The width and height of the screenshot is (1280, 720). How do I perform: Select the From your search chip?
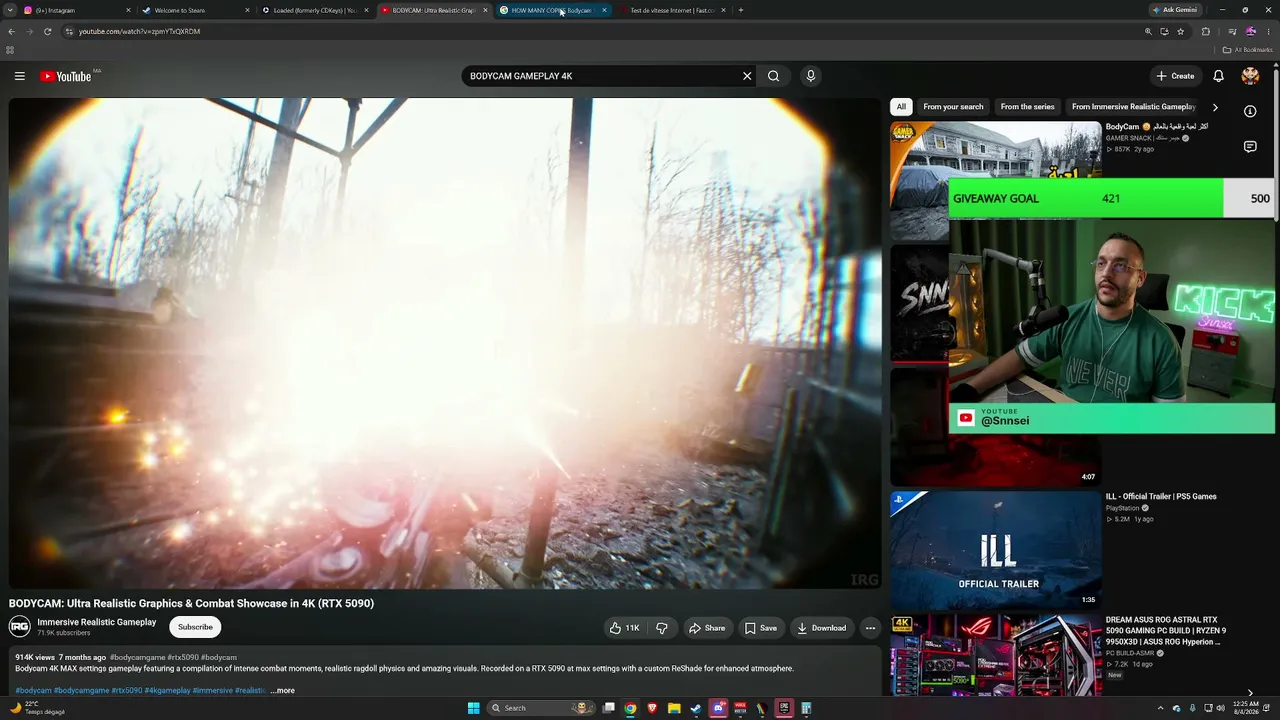tap(953, 107)
